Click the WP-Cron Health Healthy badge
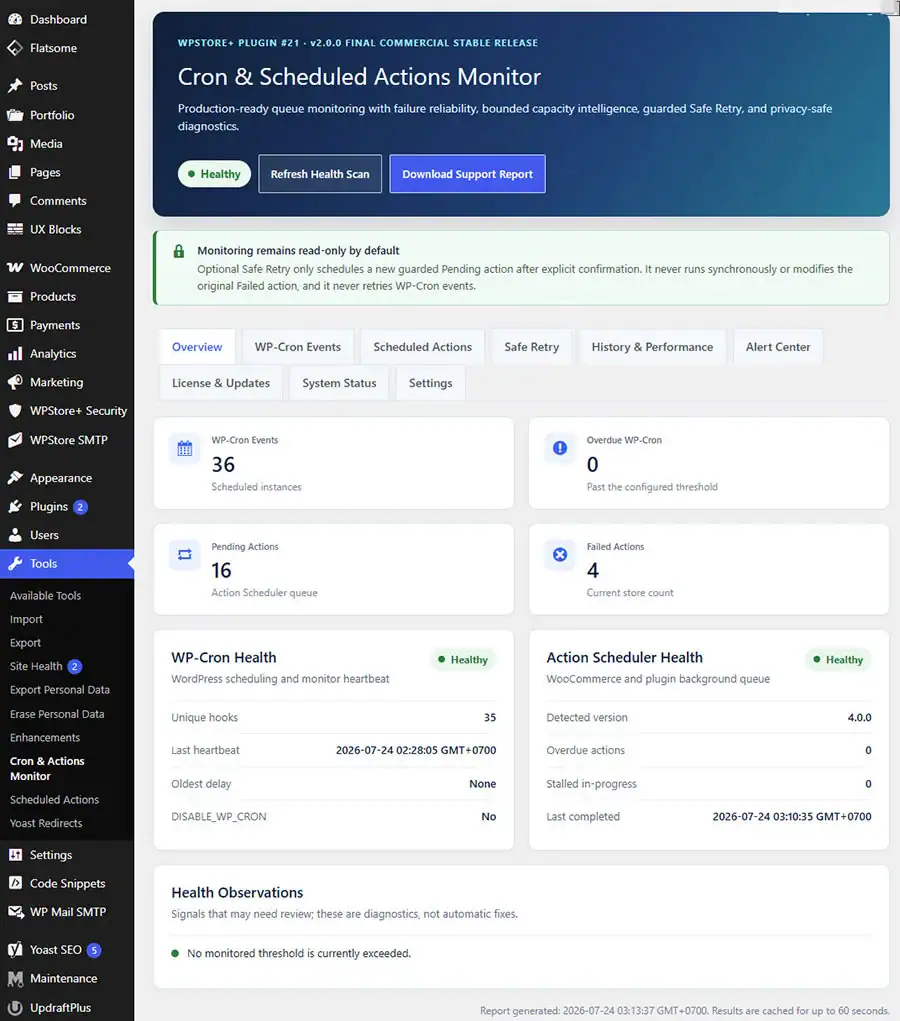This screenshot has height=1021, width=900. coord(463,660)
